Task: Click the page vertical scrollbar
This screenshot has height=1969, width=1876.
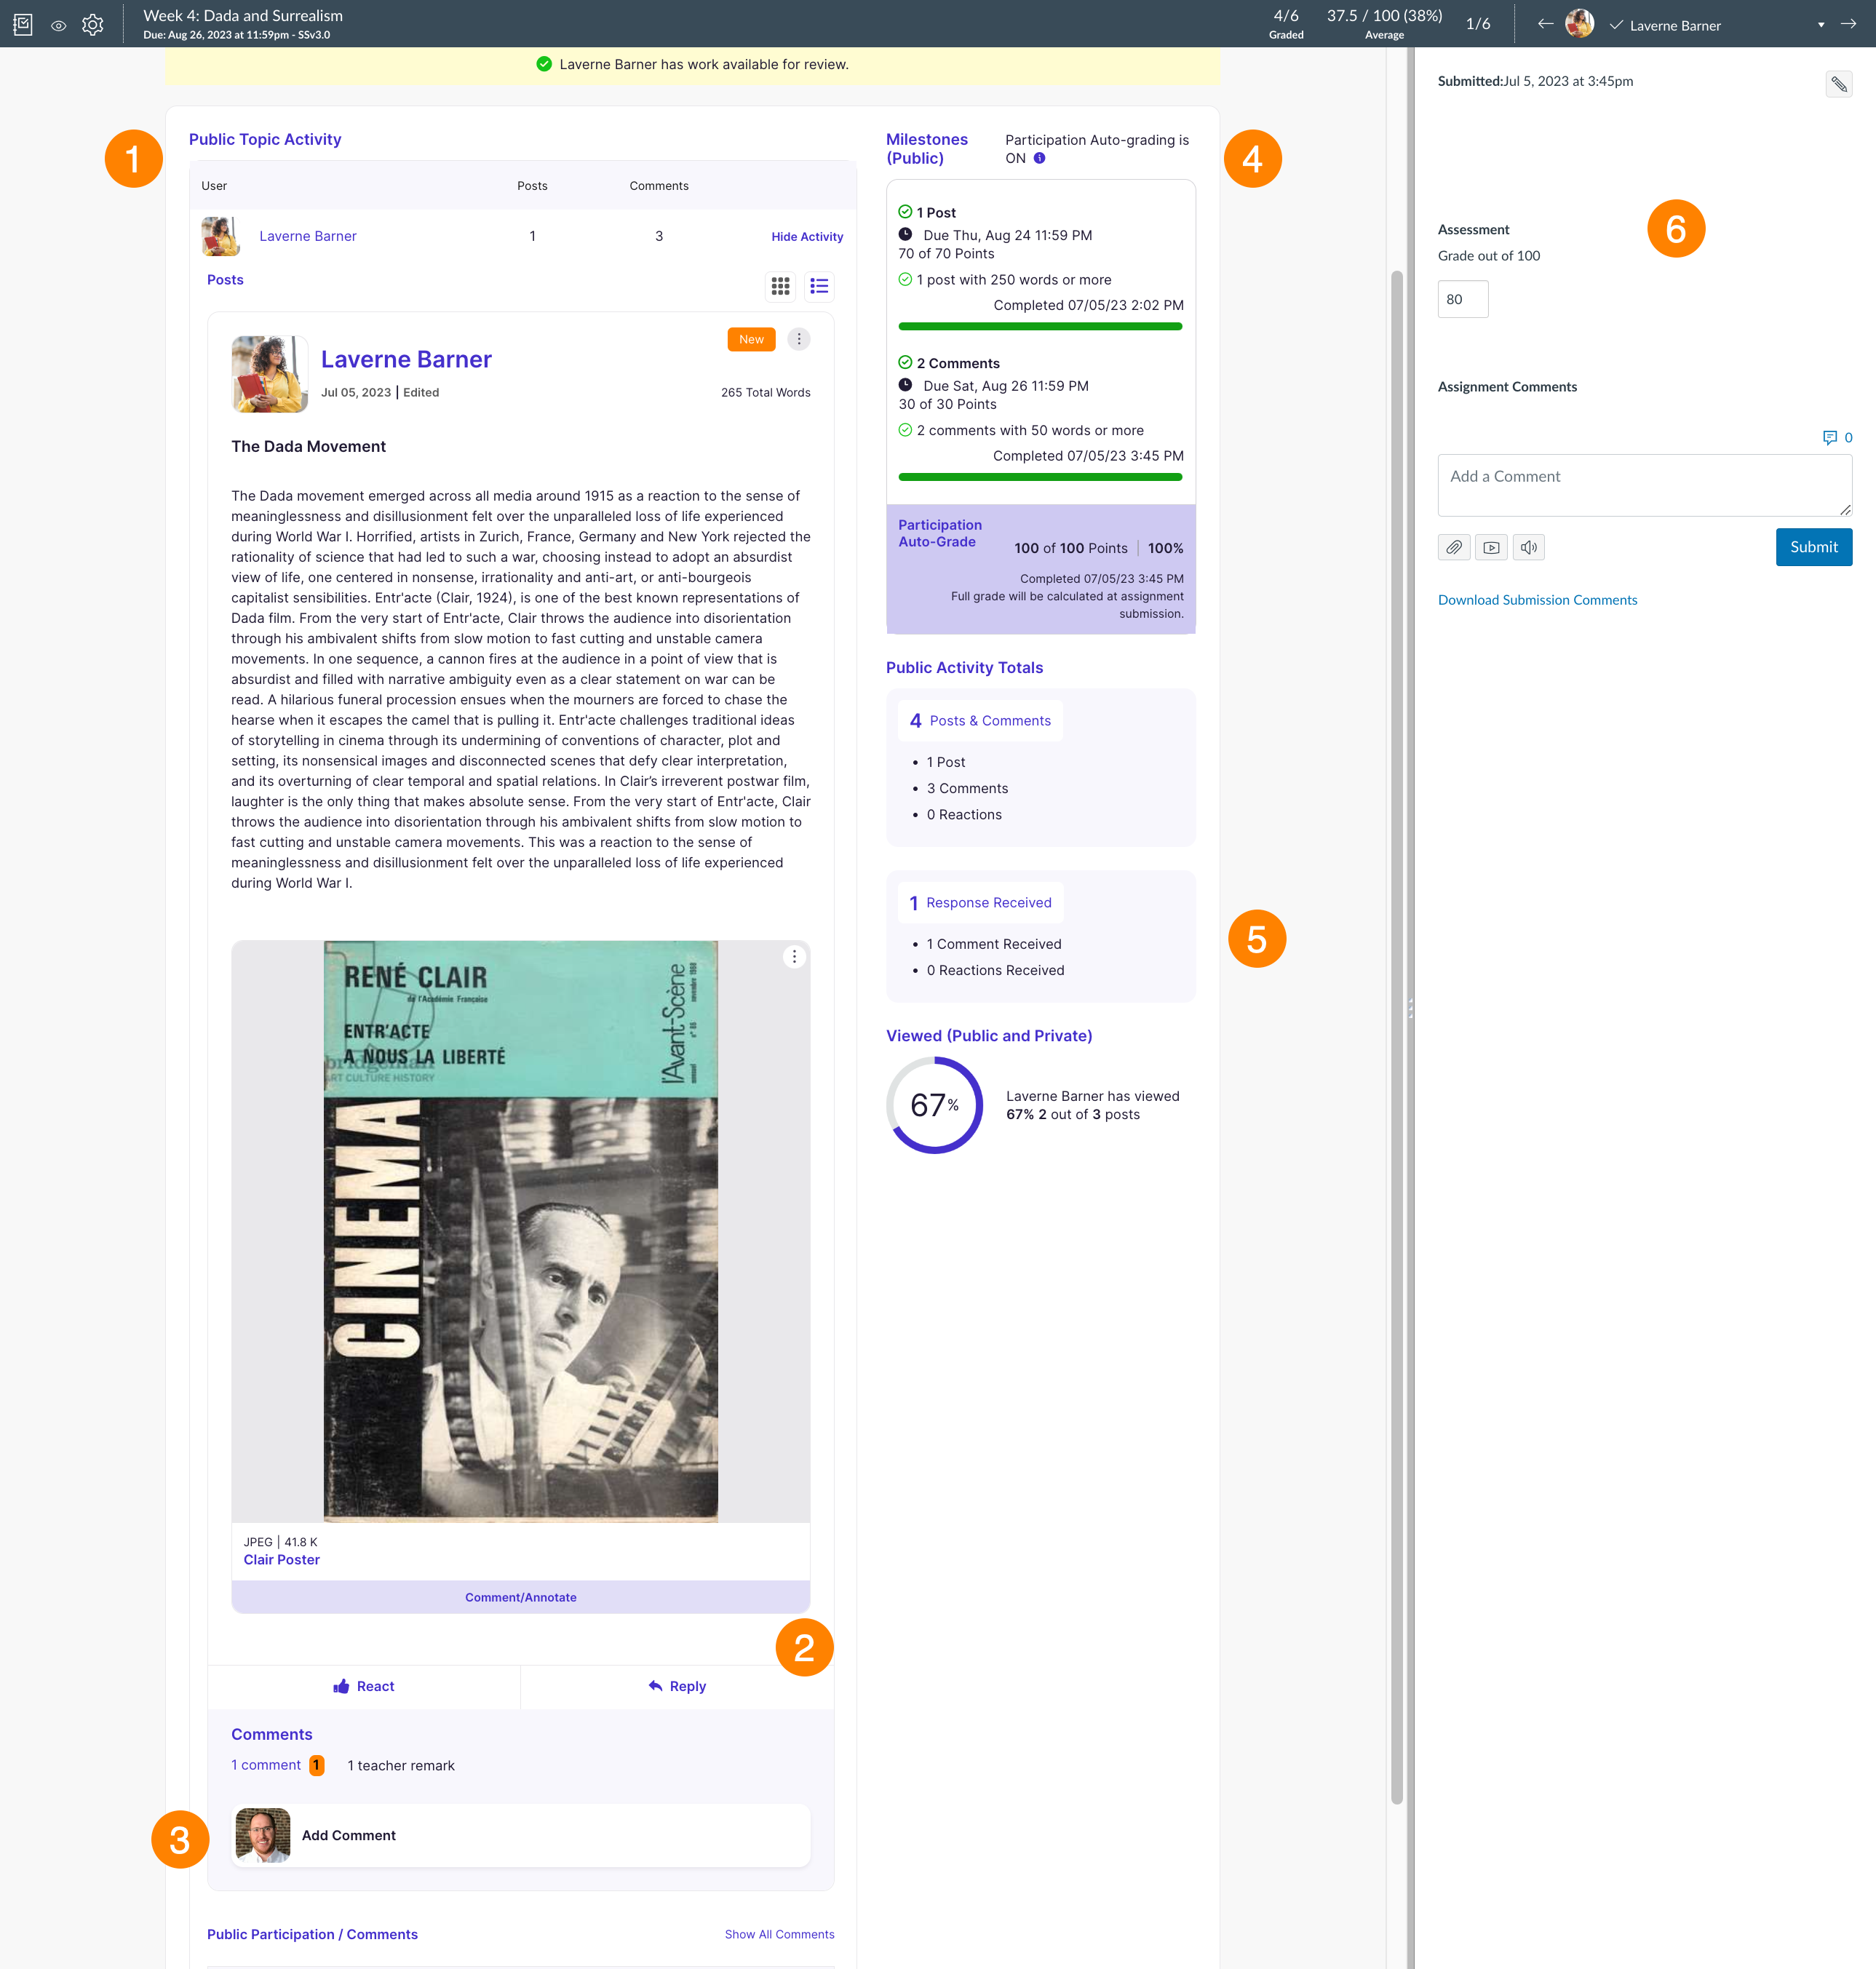Action: point(1397,1037)
